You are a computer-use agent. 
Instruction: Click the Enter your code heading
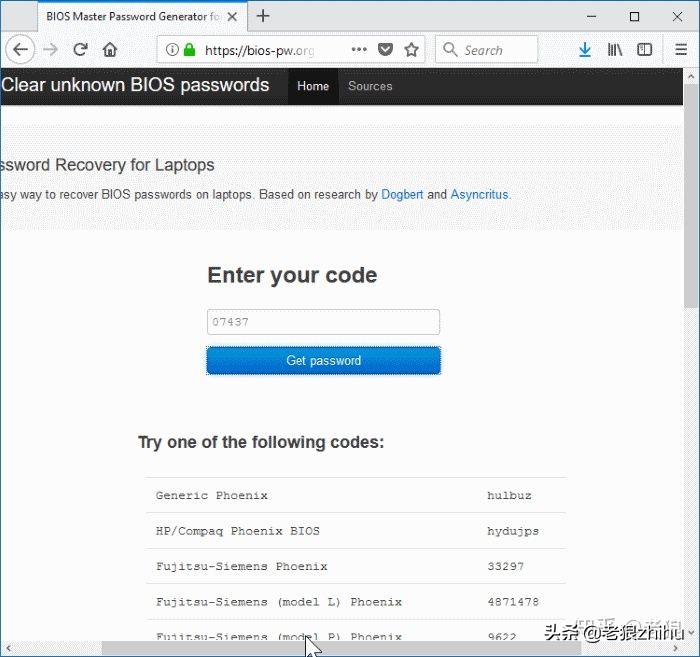292,275
